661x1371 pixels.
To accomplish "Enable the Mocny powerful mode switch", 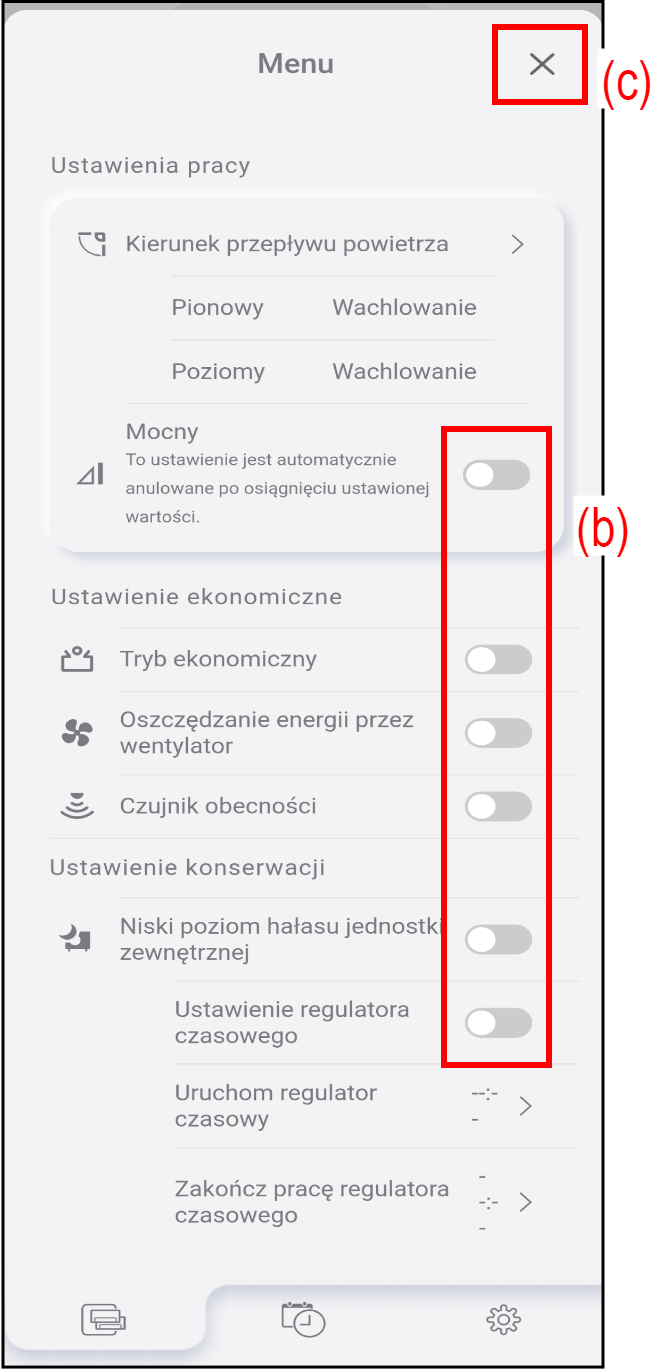I will click(x=497, y=476).
